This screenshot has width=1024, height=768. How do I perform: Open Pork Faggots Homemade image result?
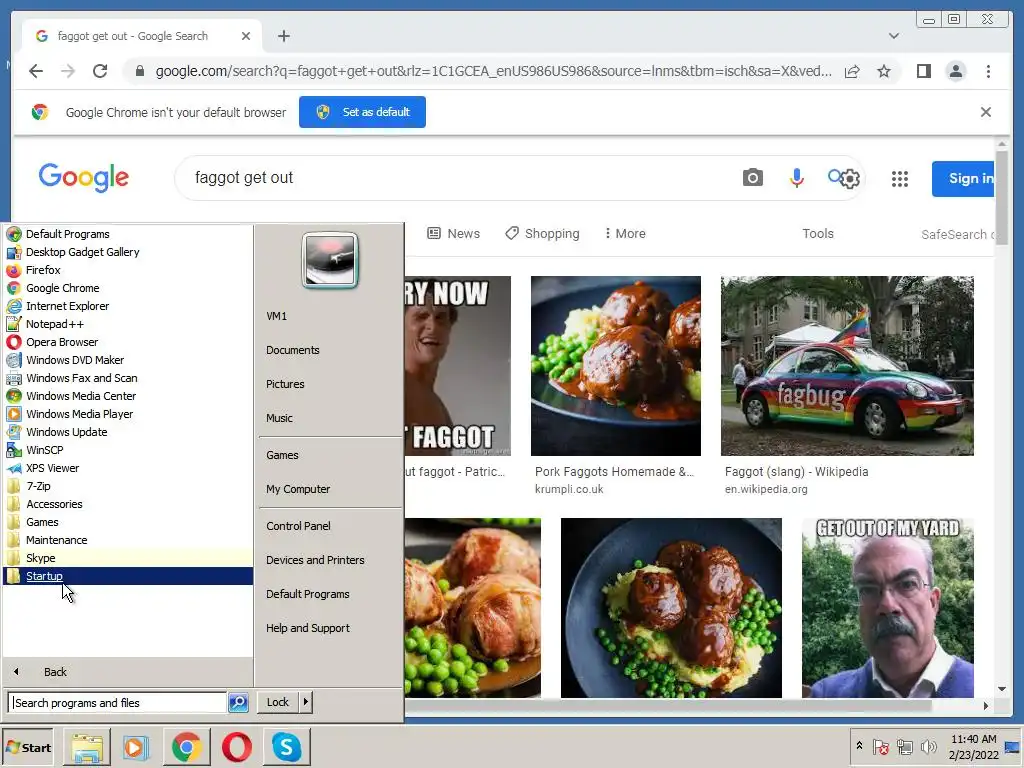616,366
